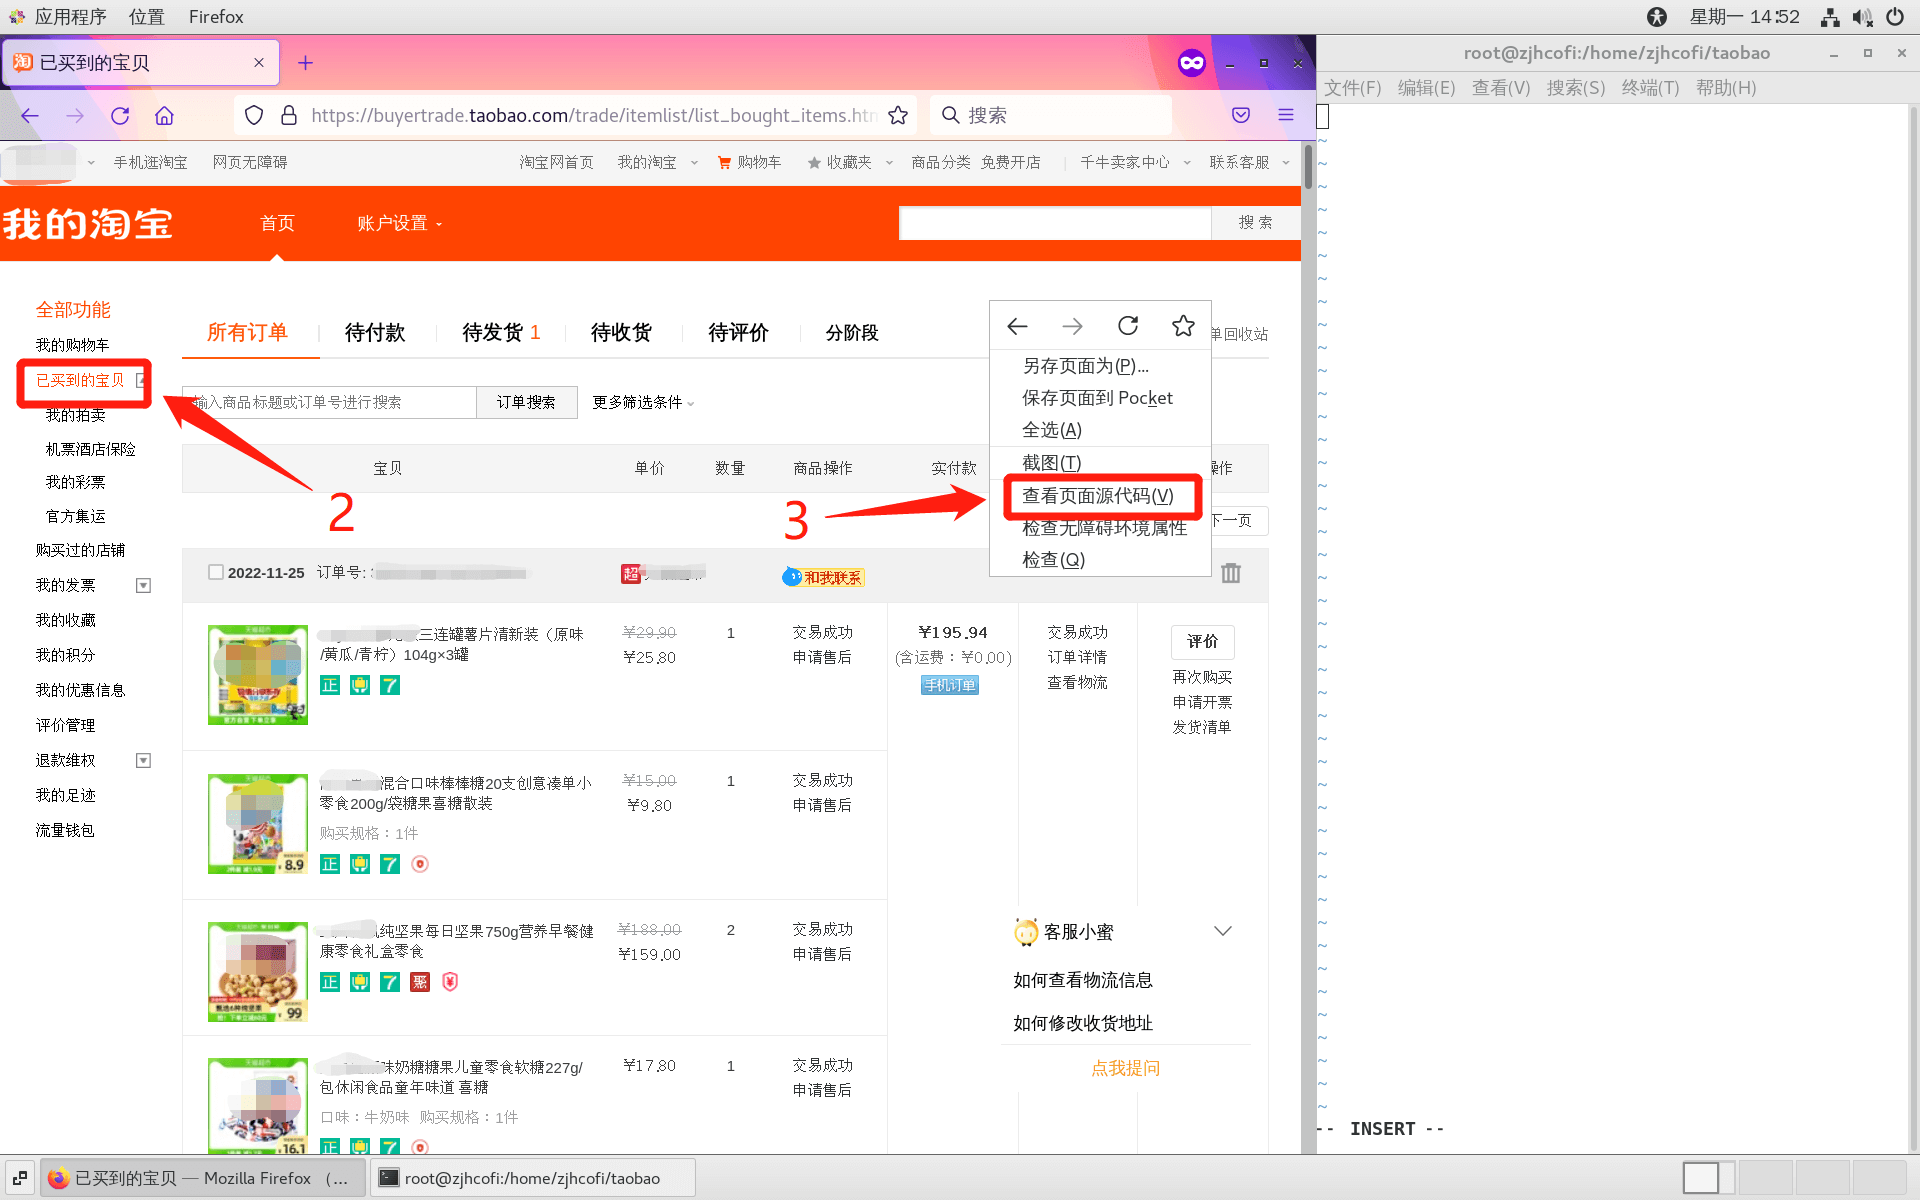Collapse 客服小蜜 panel chevron
Image resolution: width=1920 pixels, height=1200 pixels.
click(1222, 931)
